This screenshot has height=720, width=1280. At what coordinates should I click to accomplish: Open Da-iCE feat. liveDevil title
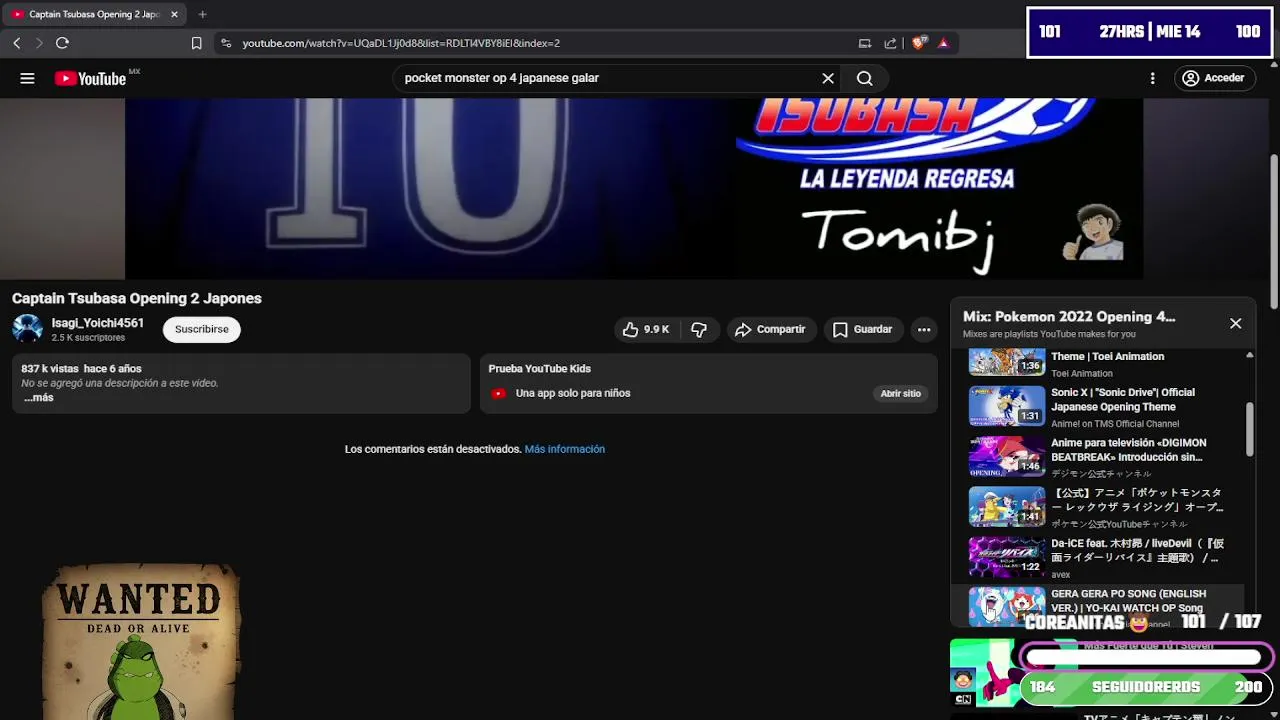tap(1137, 551)
